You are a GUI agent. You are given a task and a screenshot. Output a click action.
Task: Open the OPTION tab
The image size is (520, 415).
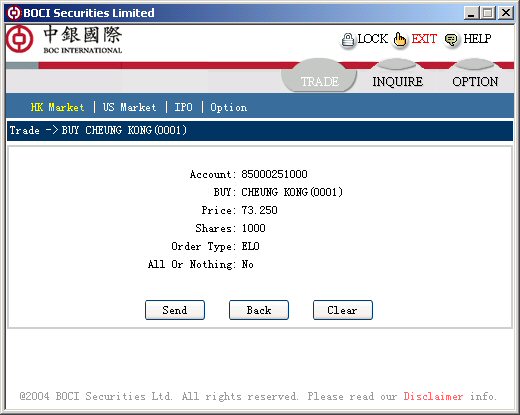click(x=475, y=81)
